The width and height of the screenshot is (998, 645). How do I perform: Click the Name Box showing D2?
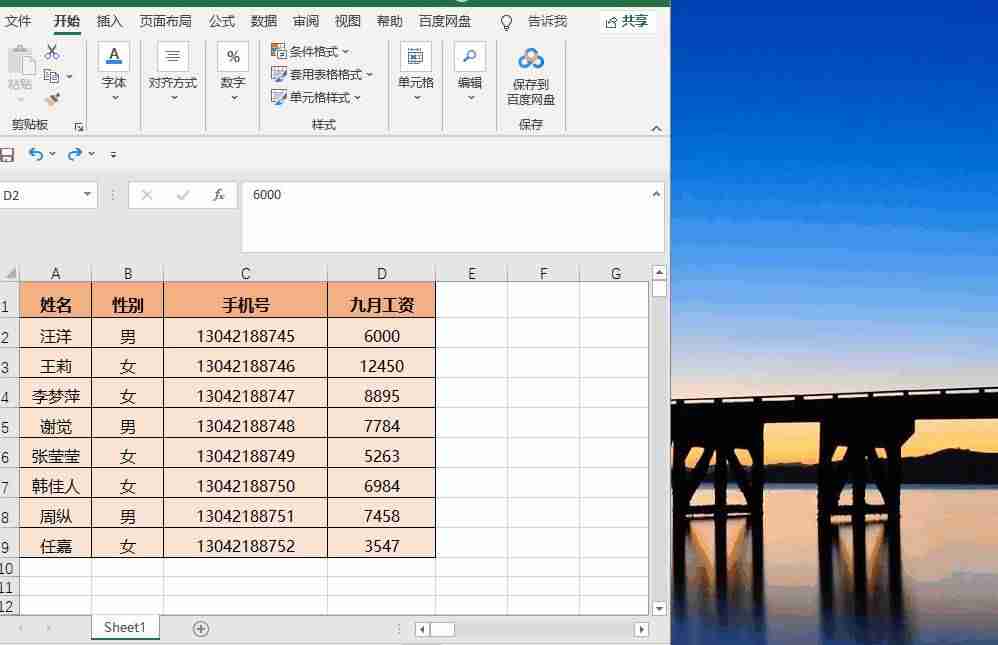point(39,195)
